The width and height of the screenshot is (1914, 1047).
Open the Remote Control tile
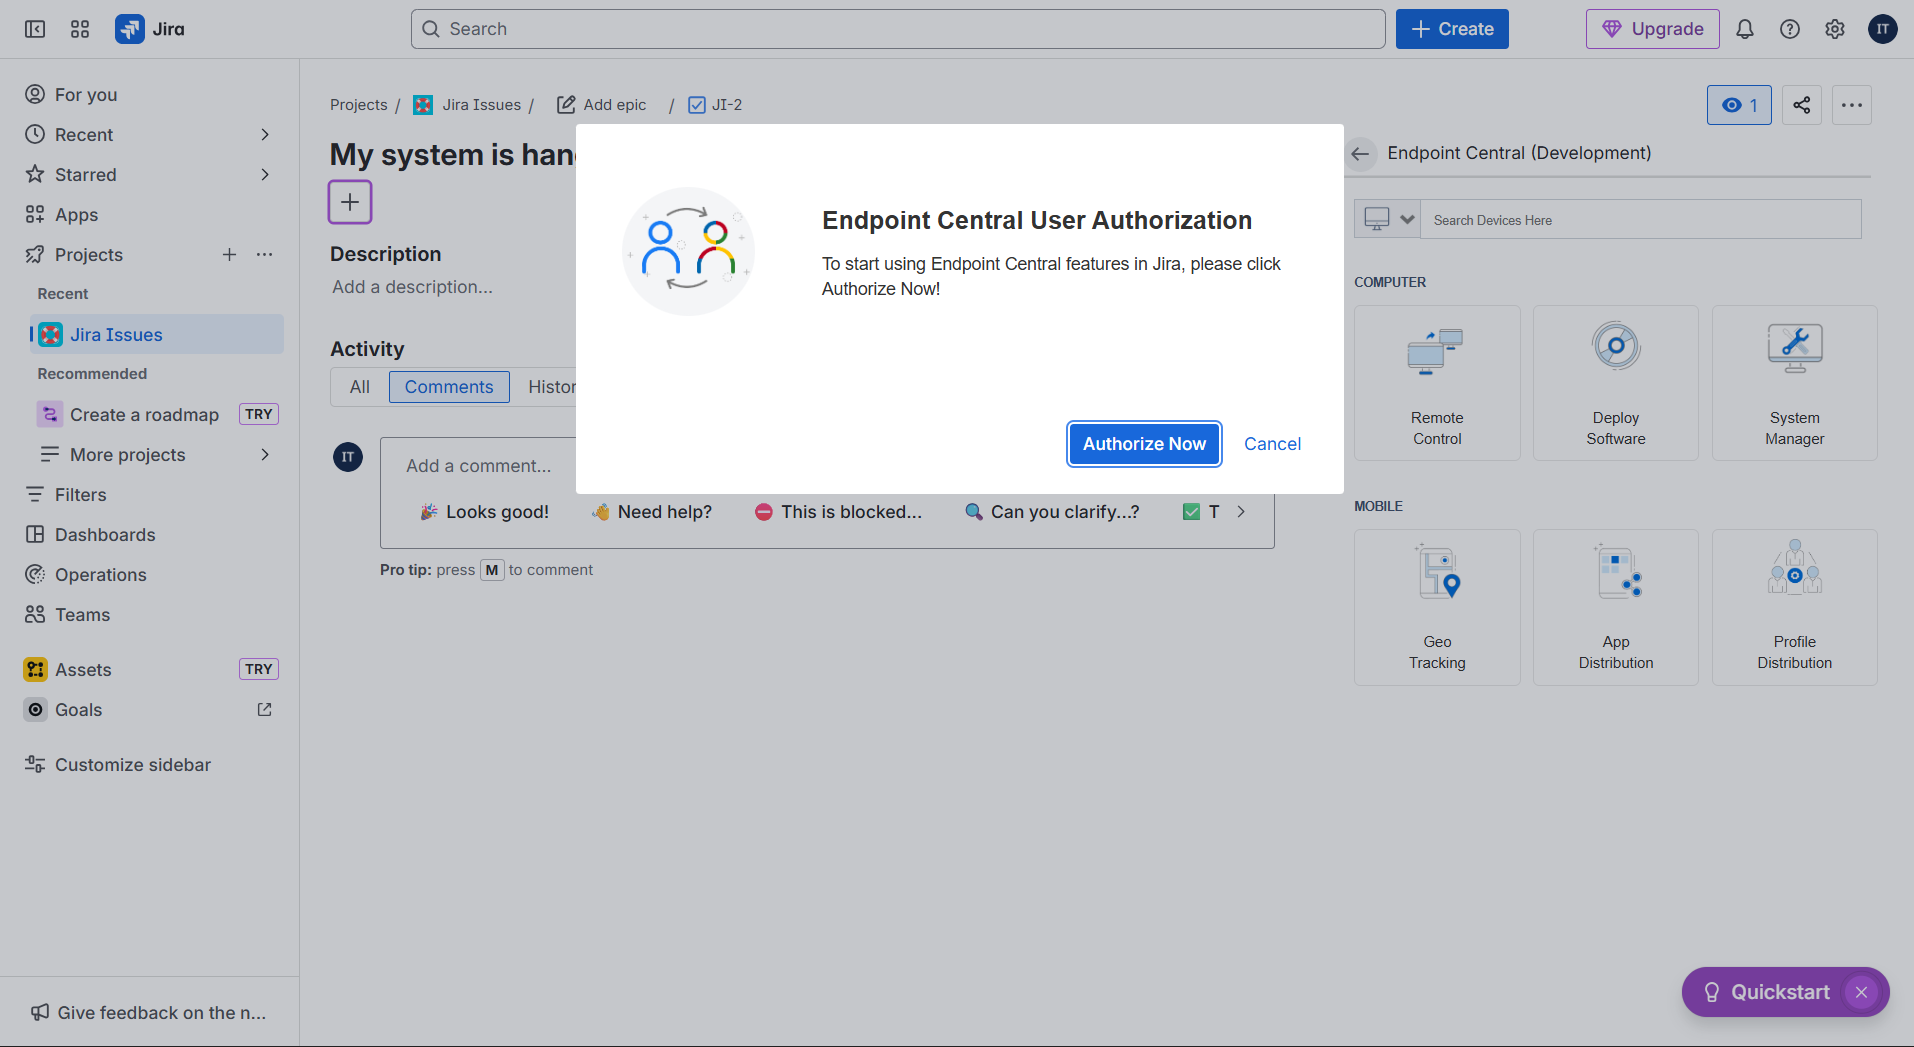[1437, 383]
